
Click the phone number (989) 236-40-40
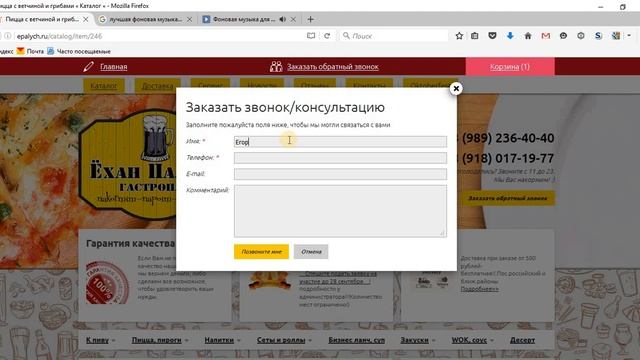[508, 138]
